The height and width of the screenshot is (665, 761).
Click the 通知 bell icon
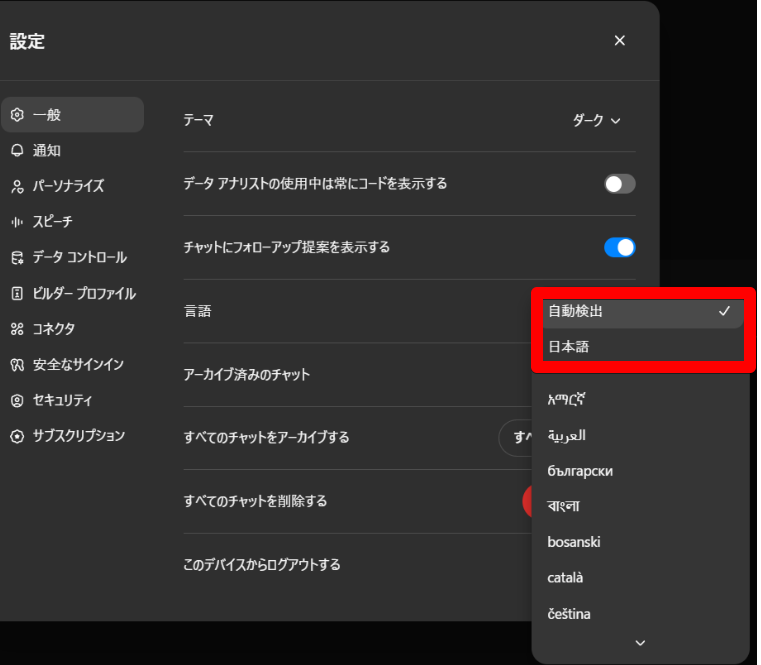17,150
